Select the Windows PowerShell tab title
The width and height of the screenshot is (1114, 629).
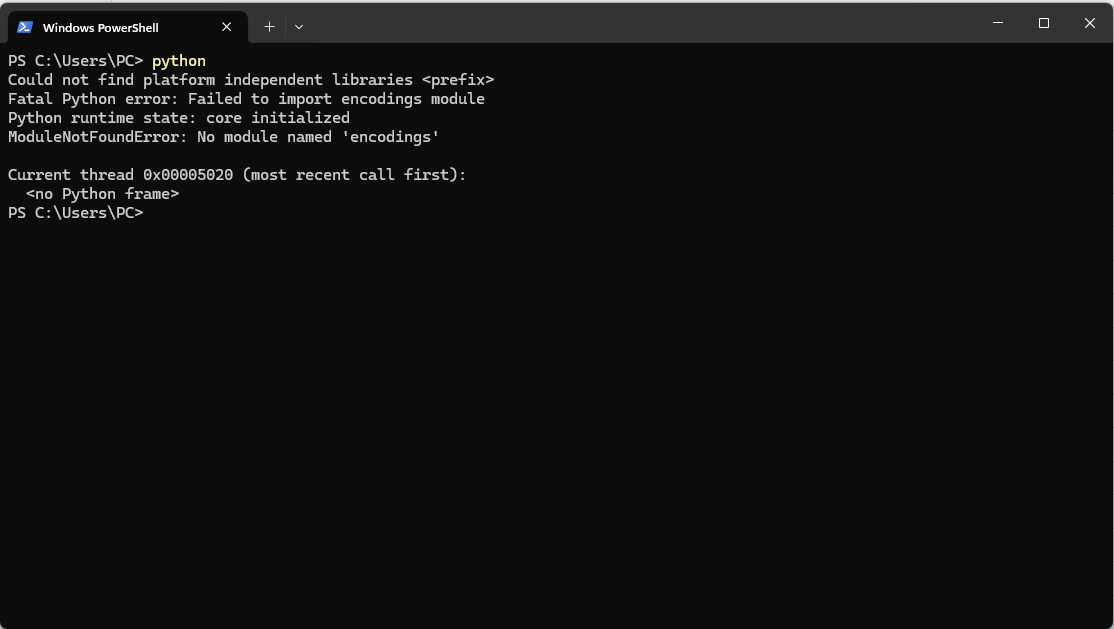pyautogui.click(x=100, y=28)
